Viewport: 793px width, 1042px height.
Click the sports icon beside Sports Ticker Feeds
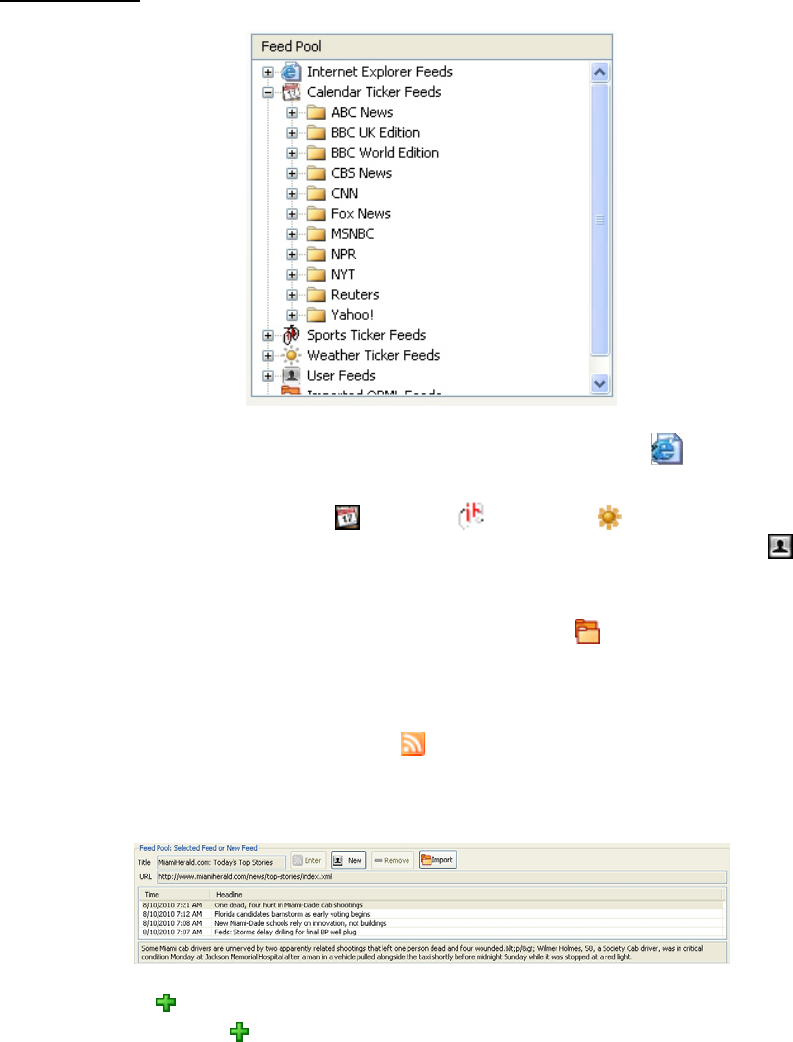point(290,334)
